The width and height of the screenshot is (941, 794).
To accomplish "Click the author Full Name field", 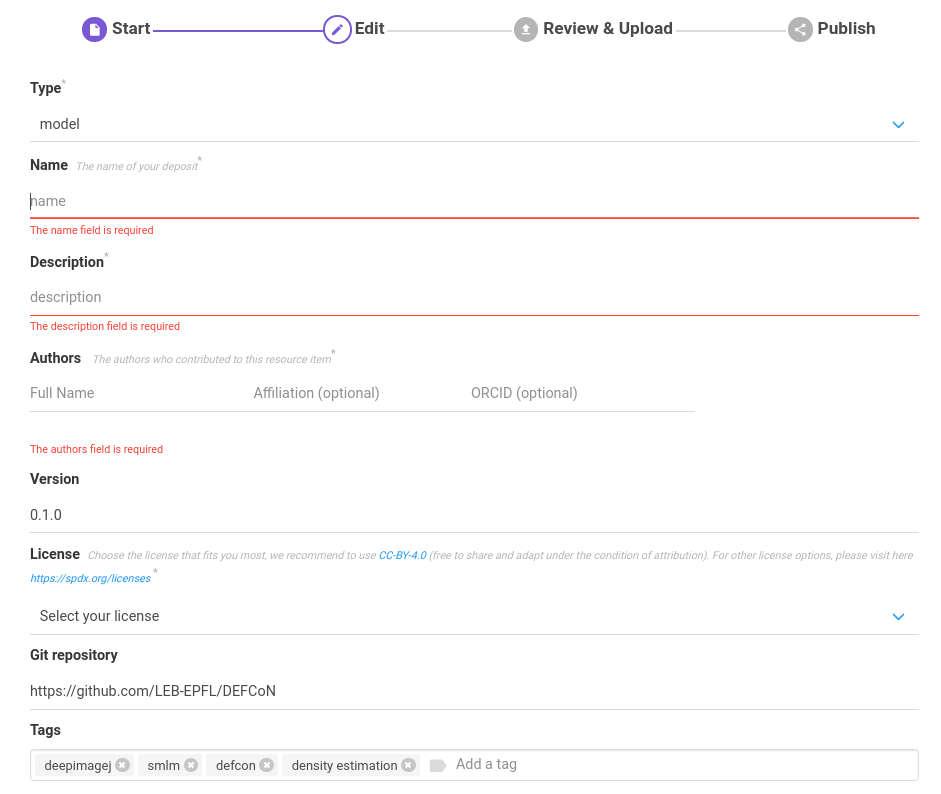I will pos(139,393).
